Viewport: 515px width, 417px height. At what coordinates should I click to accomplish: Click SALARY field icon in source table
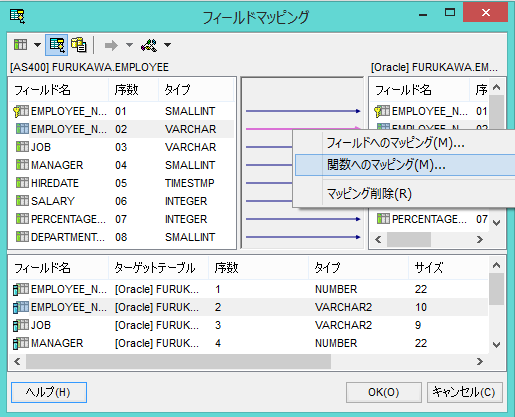22,201
